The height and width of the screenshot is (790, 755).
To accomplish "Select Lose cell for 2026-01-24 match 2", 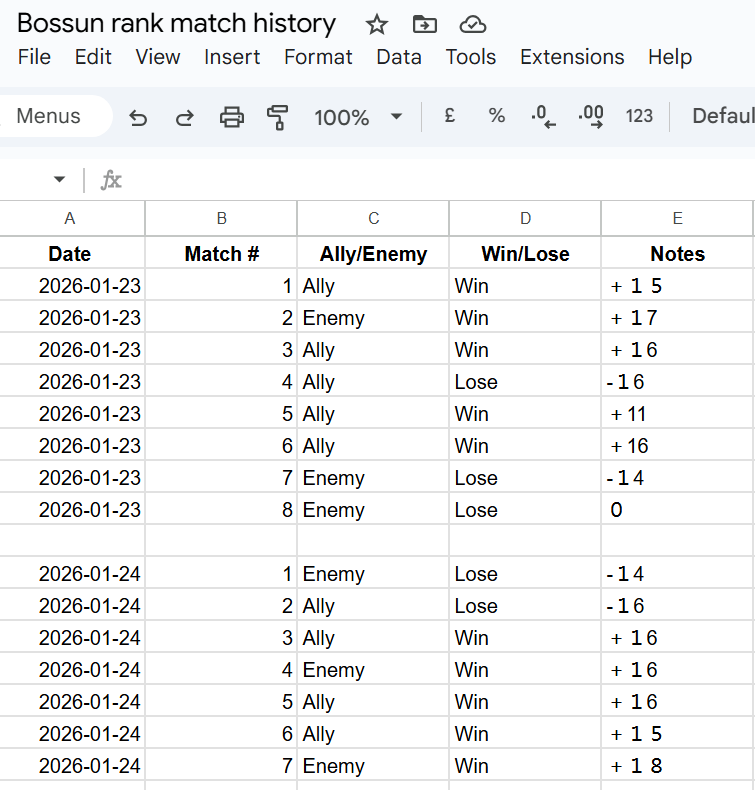I will click(x=525, y=606).
